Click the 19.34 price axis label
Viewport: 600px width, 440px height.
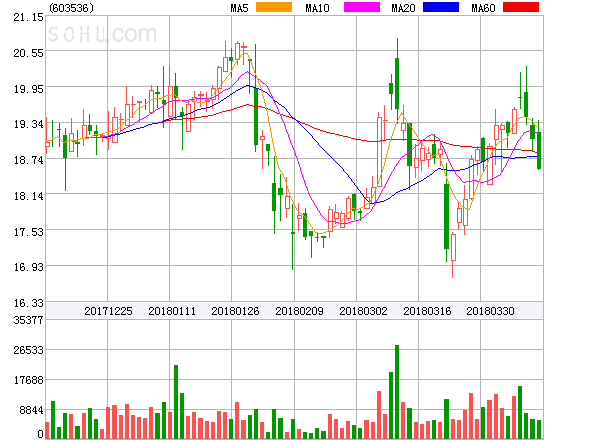click(x=28, y=124)
